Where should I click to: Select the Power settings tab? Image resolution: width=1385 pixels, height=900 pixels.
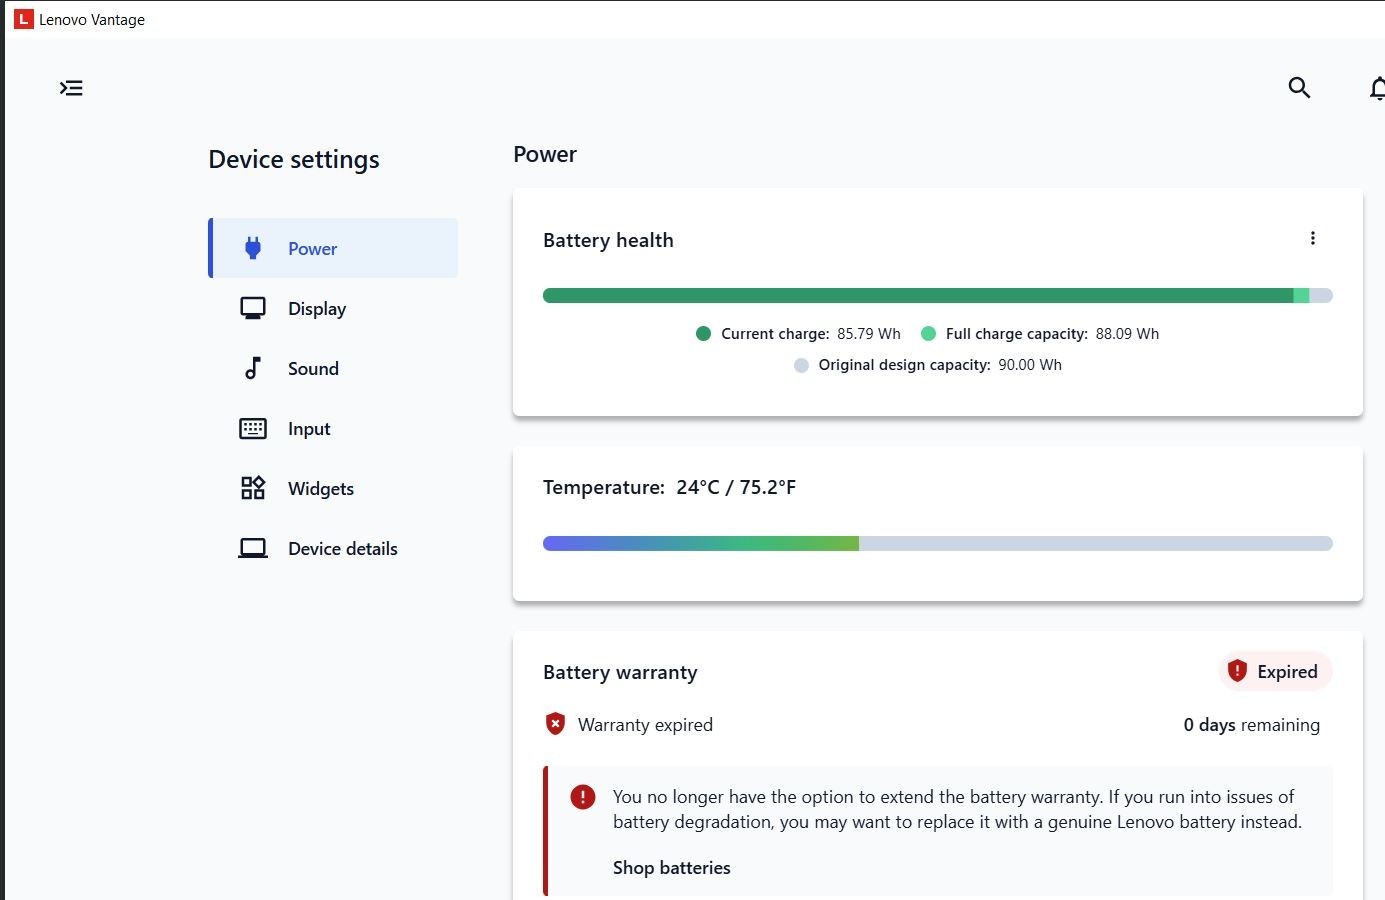point(333,248)
